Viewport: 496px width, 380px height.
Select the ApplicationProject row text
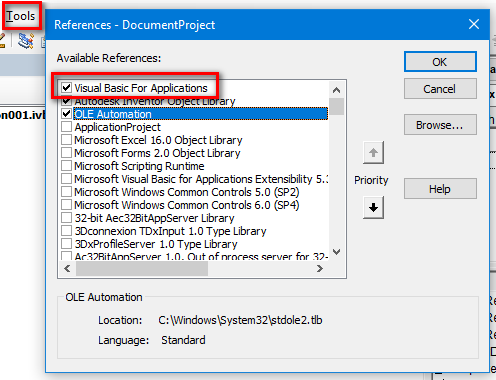[x=117, y=127]
